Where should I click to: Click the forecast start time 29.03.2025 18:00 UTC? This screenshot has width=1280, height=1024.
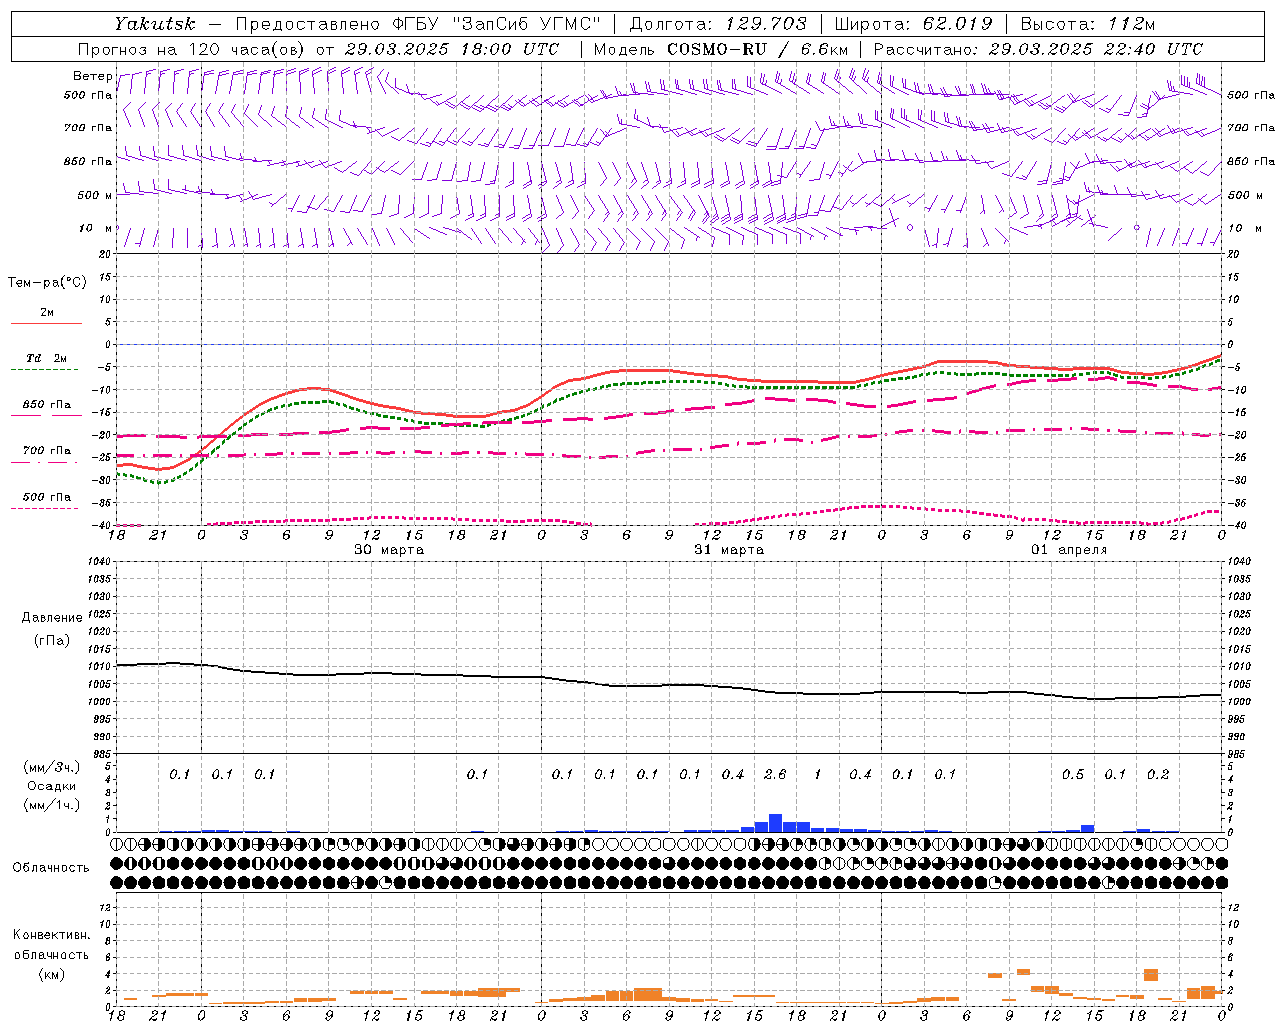coord(451,49)
